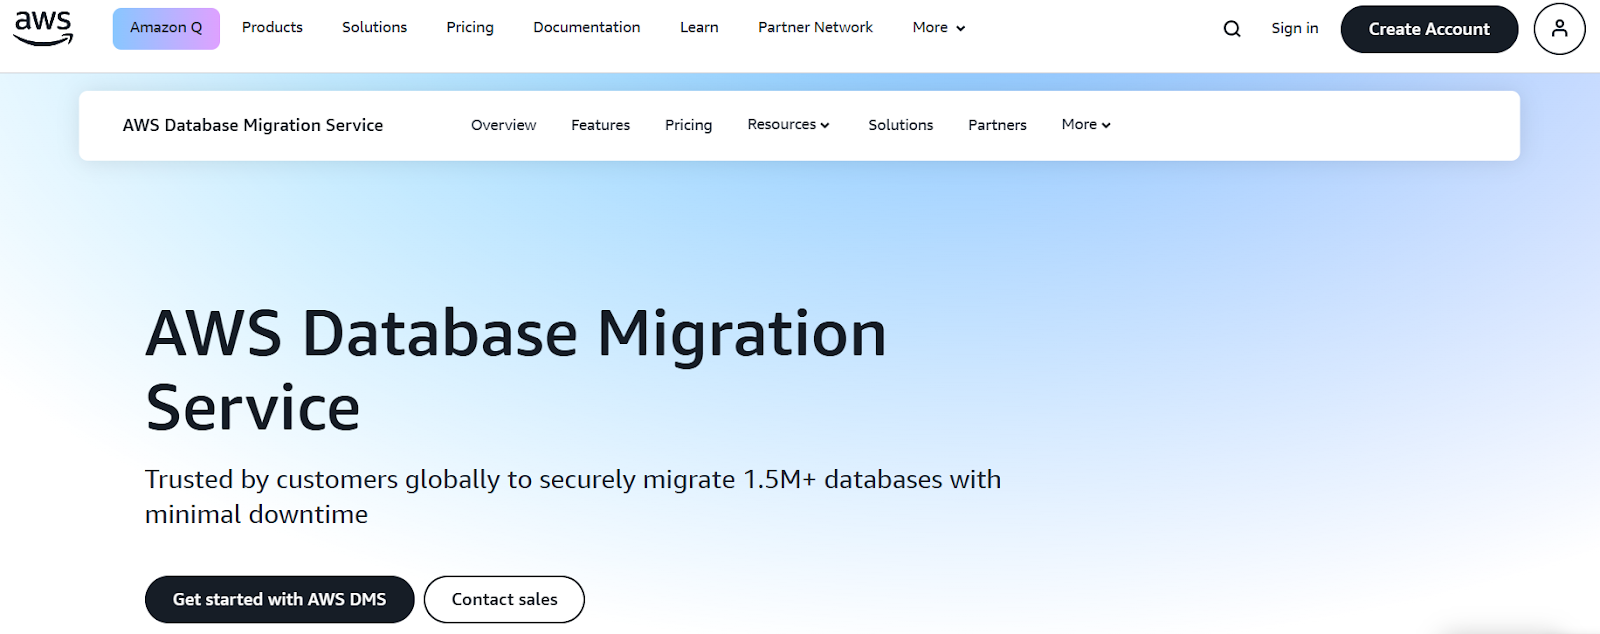The image size is (1600, 634).
Task: Expand the Resources dropdown
Action: tap(788, 125)
